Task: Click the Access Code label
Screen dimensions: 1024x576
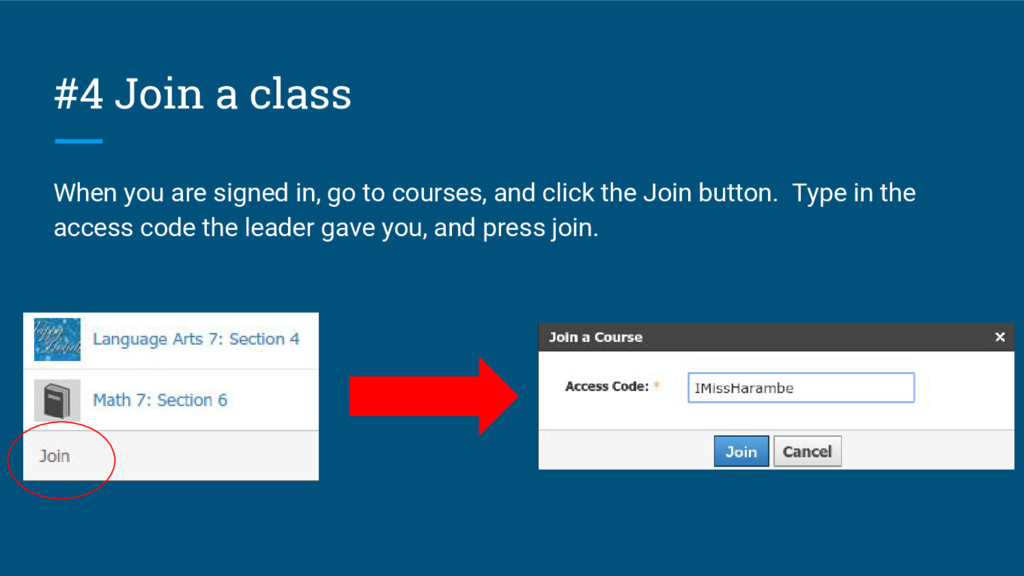Action: 607,386
